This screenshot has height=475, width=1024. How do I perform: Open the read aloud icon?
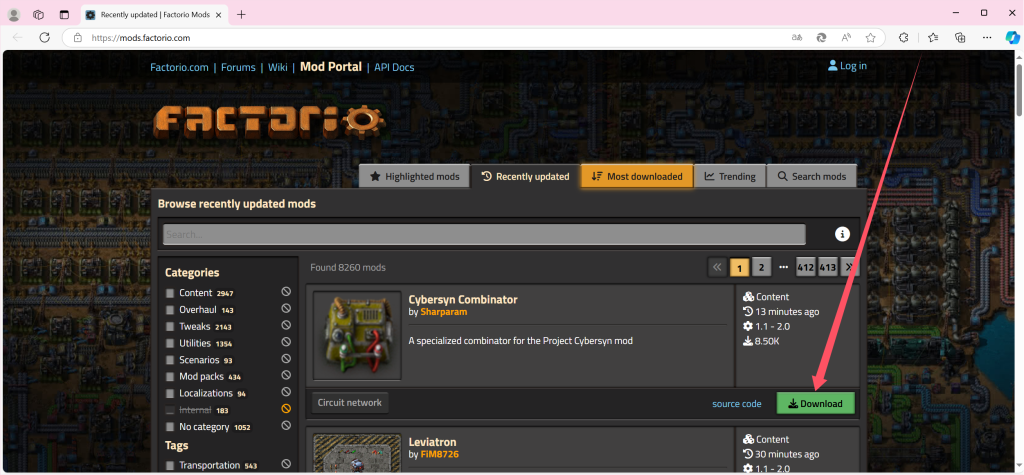846,38
